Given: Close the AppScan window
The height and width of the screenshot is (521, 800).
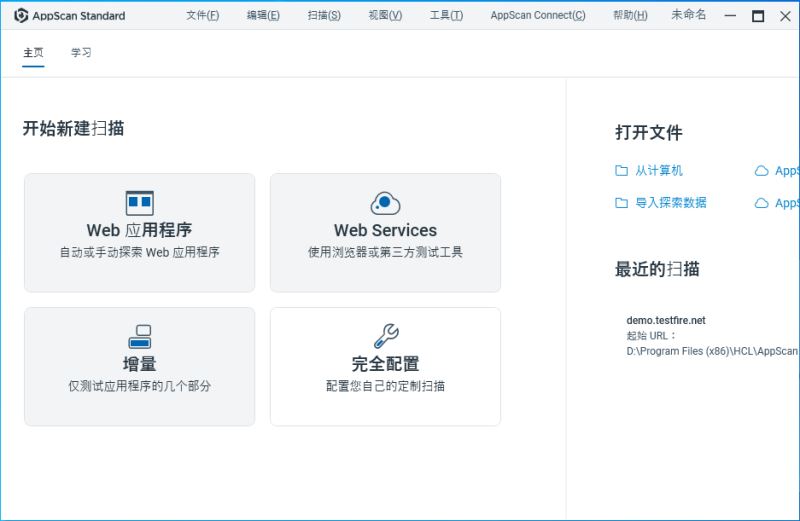Looking at the screenshot, I should [785, 16].
